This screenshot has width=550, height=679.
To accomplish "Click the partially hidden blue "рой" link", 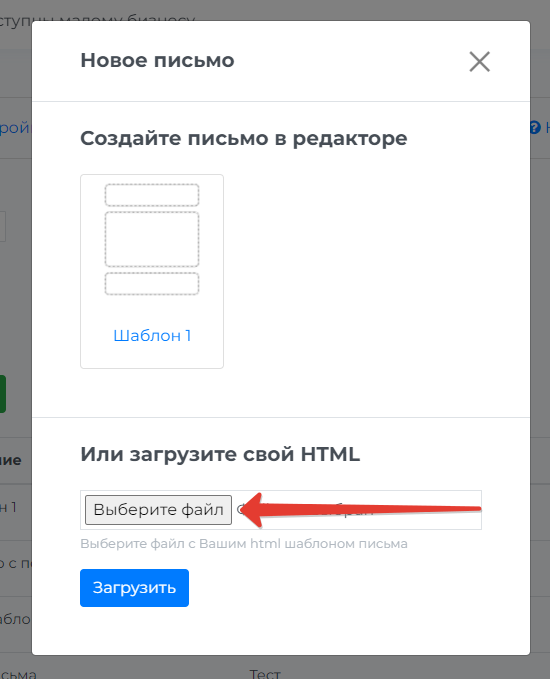I will click(14, 128).
